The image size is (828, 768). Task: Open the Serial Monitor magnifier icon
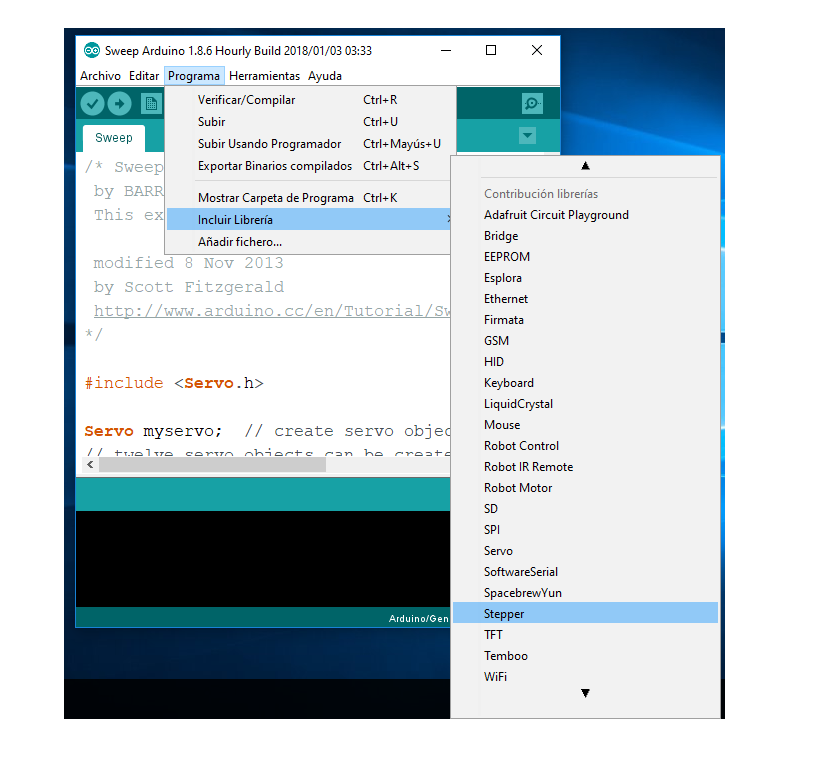click(532, 103)
